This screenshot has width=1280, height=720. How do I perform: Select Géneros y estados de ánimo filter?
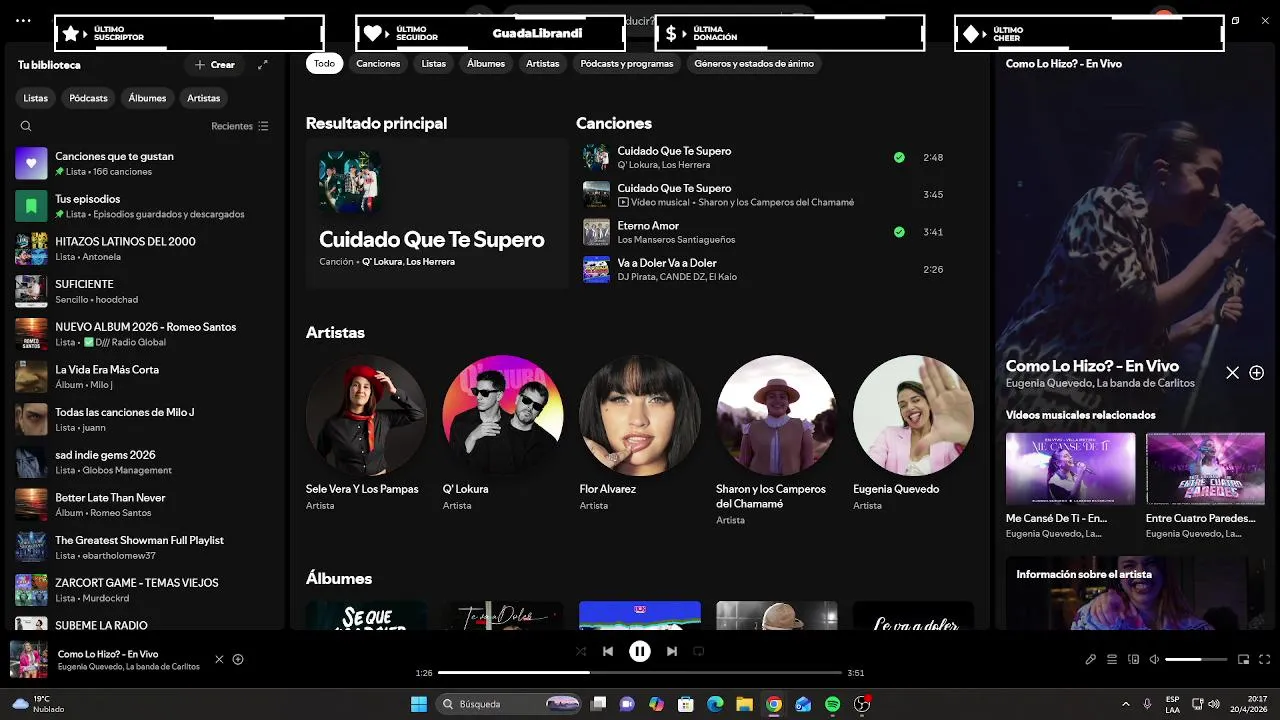[754, 63]
